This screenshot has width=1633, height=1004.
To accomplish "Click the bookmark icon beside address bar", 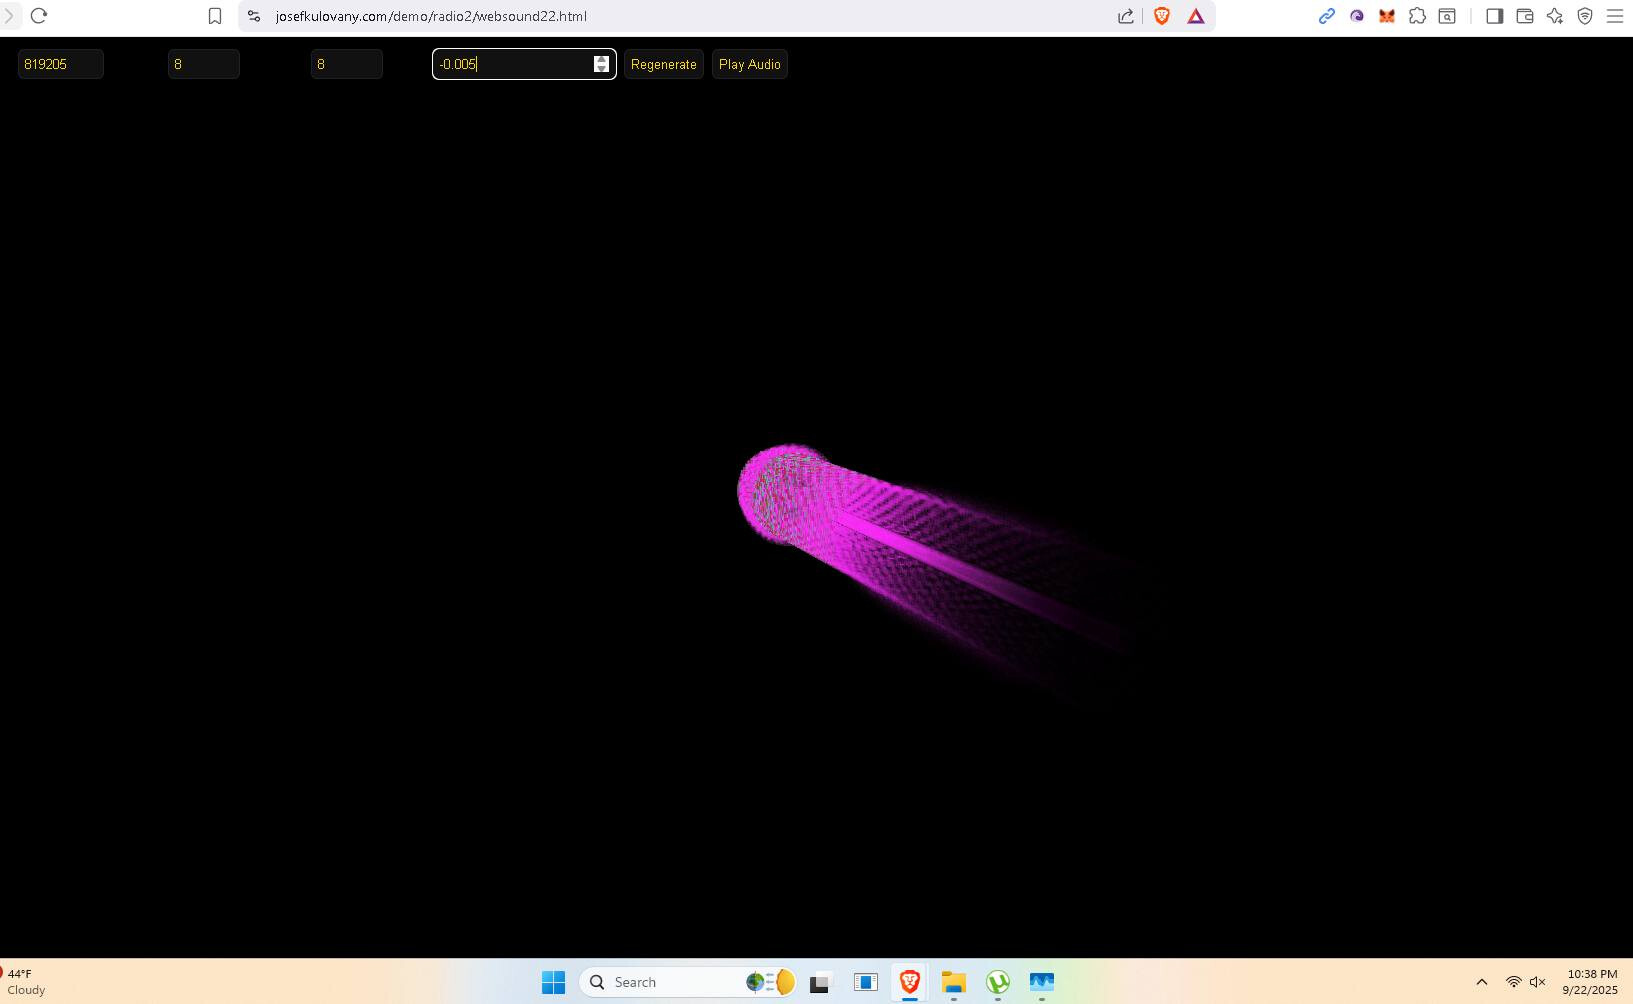I will coord(215,16).
